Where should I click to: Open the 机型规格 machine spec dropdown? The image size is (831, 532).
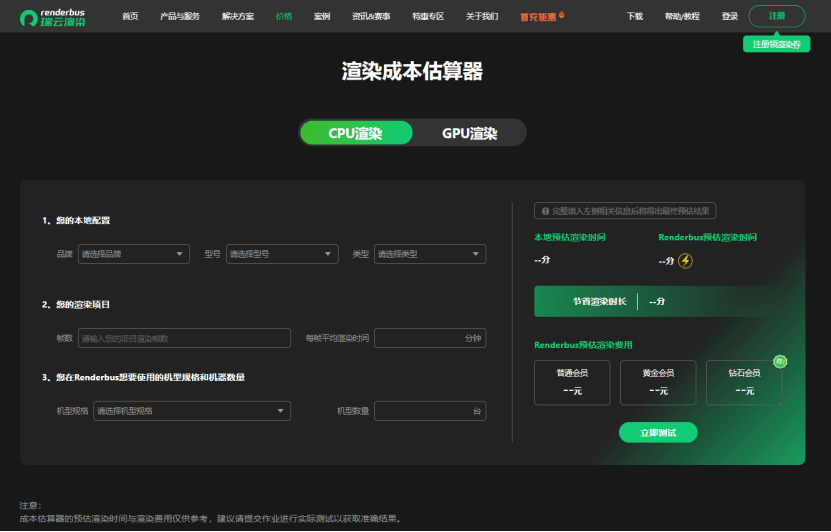click(192, 411)
